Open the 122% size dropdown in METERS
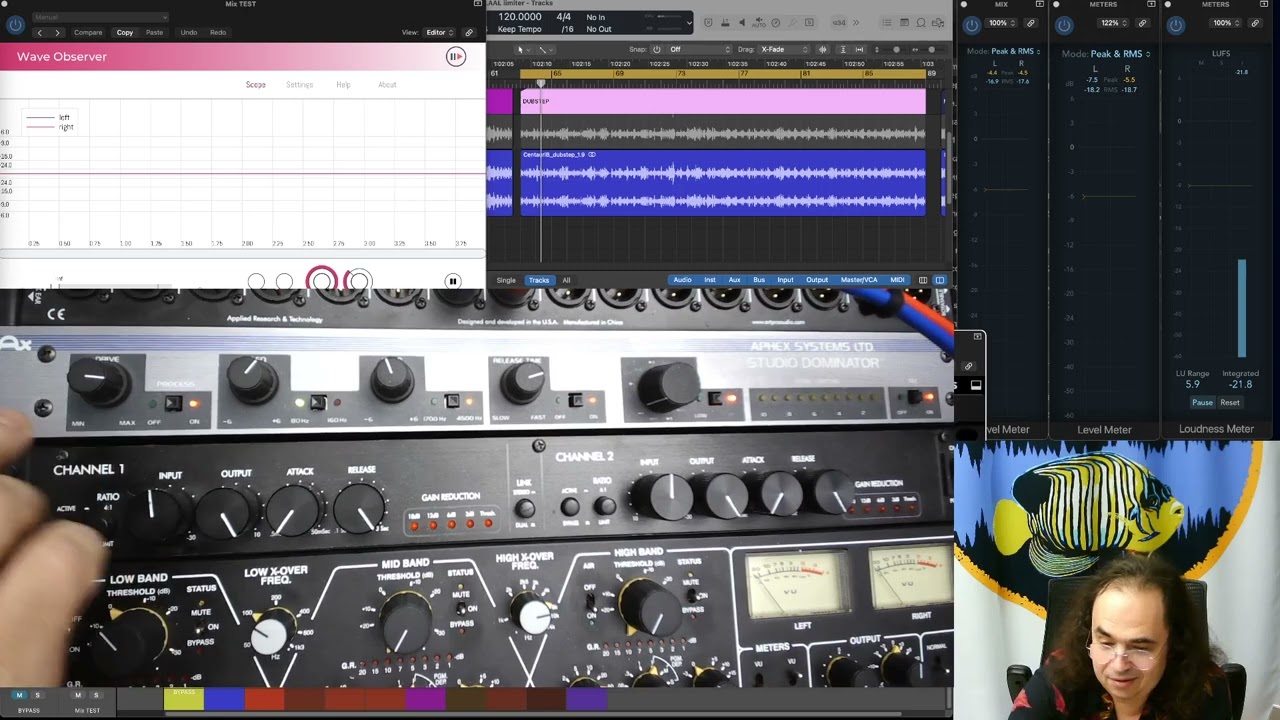Viewport: 1280px width, 720px height. (x=1112, y=23)
